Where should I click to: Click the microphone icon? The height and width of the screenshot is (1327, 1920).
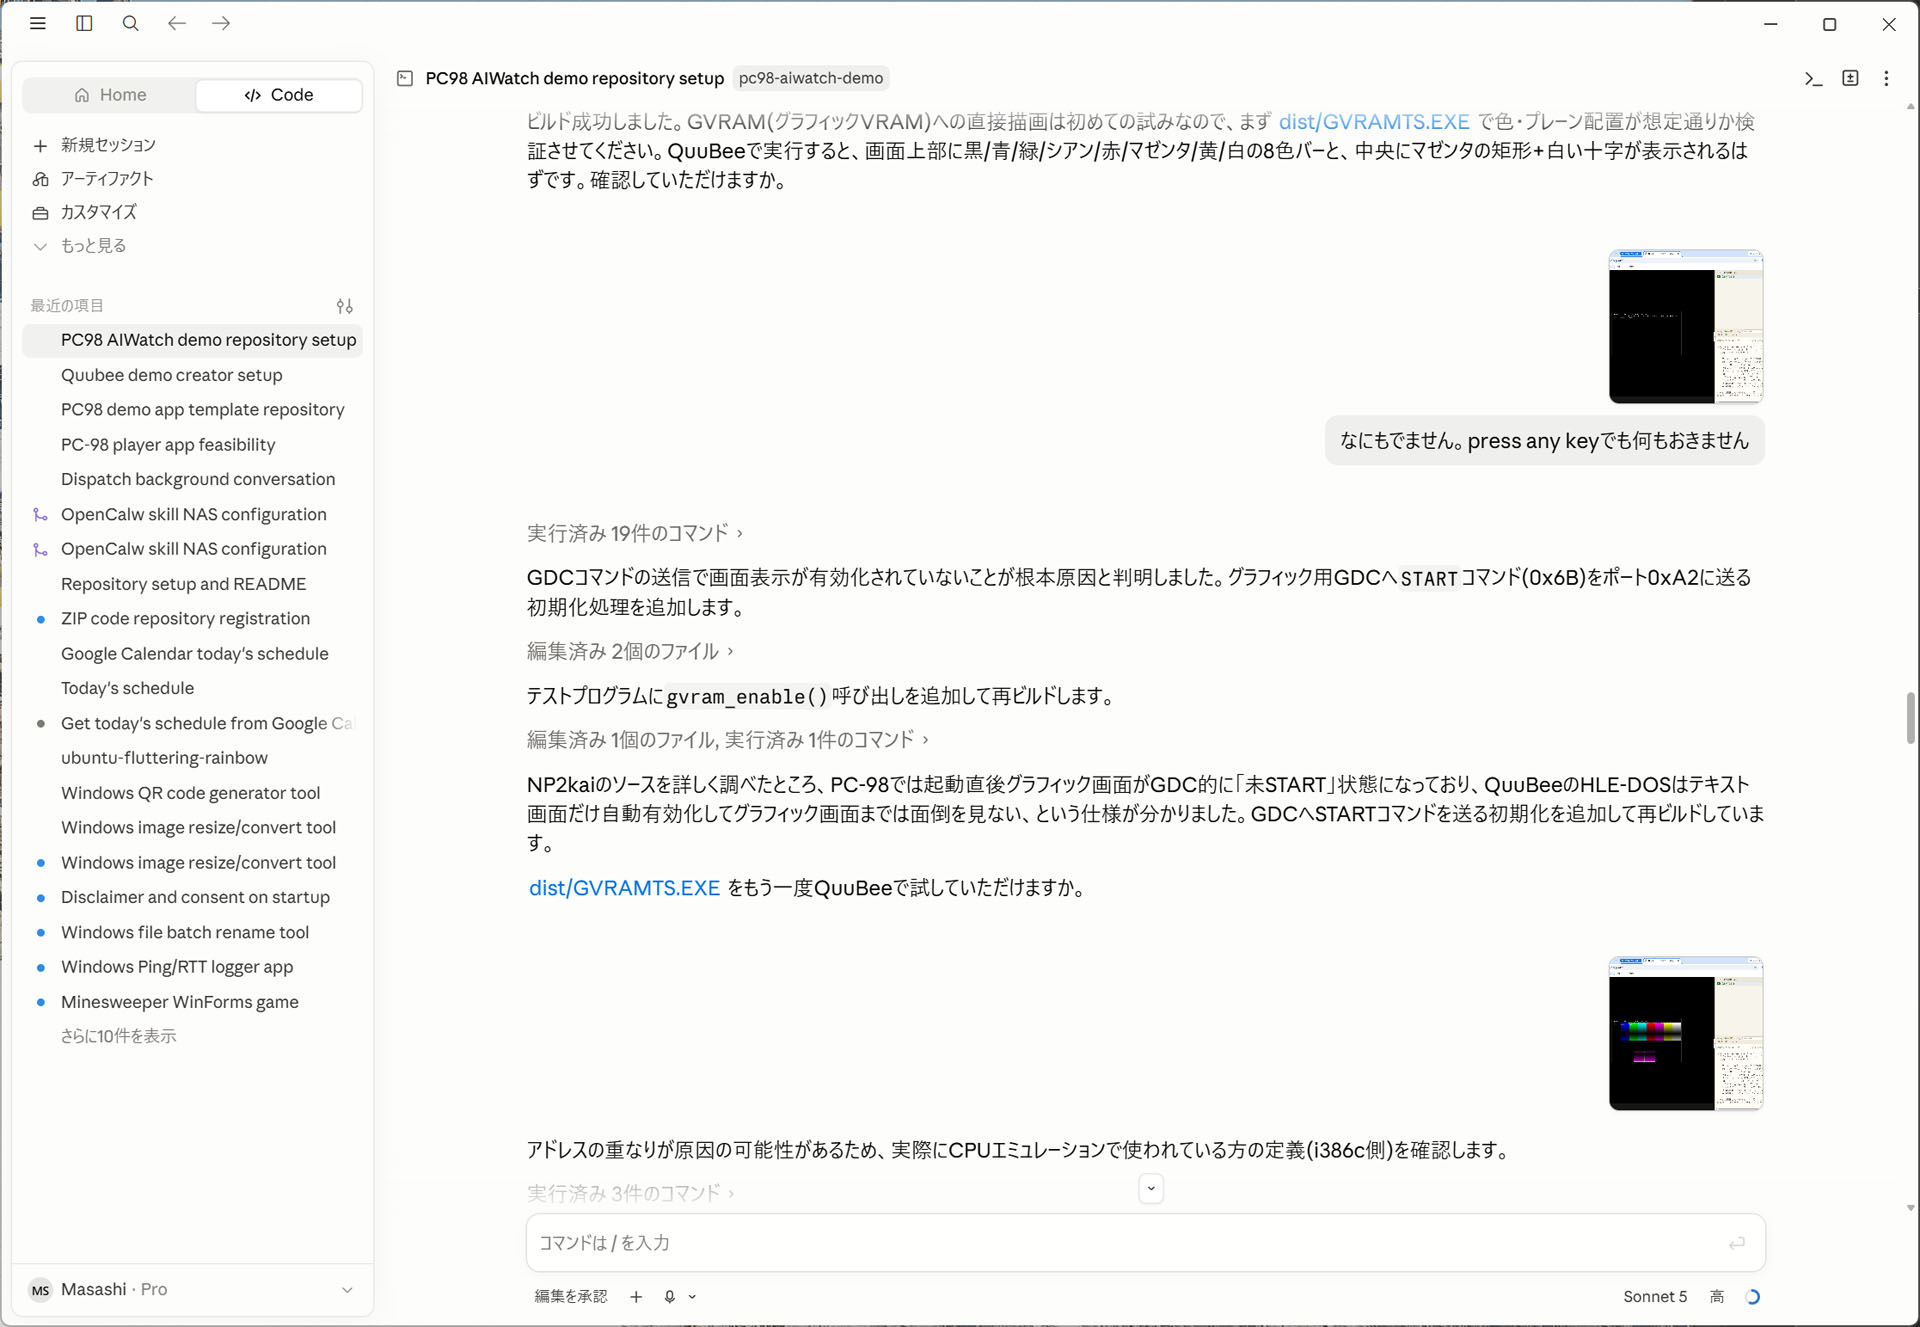click(x=670, y=1297)
